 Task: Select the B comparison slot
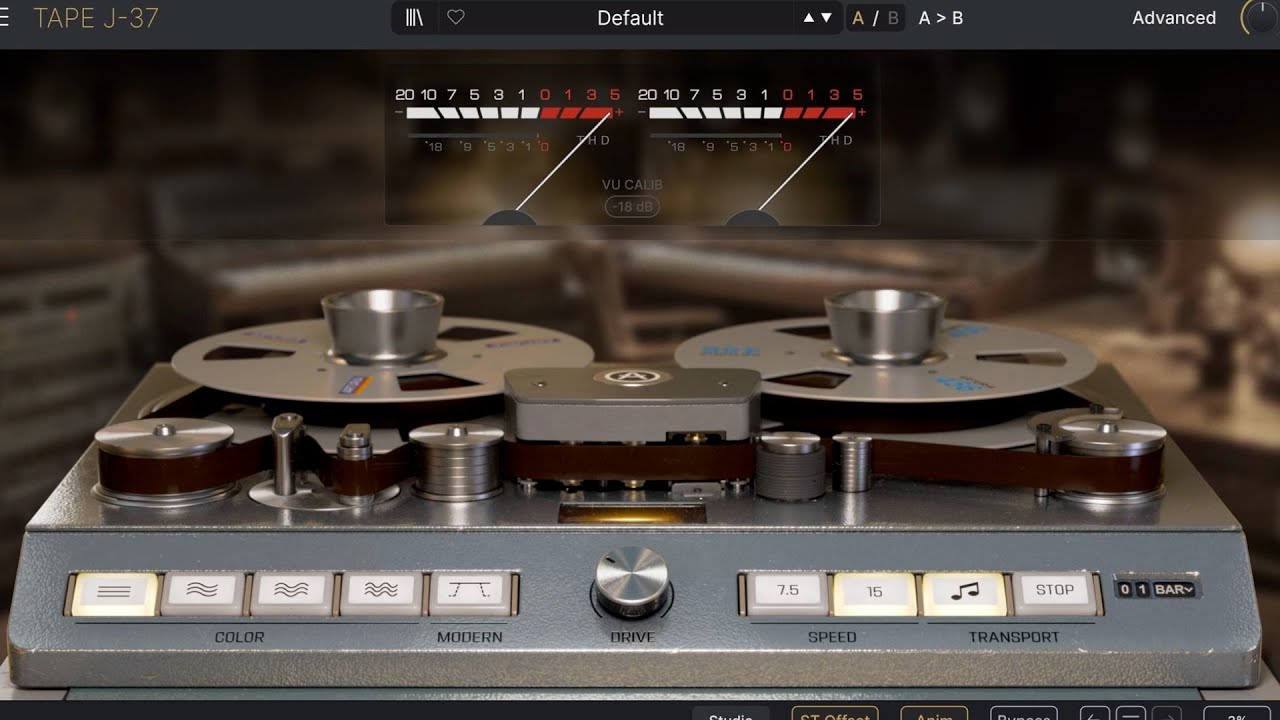[x=893, y=17]
